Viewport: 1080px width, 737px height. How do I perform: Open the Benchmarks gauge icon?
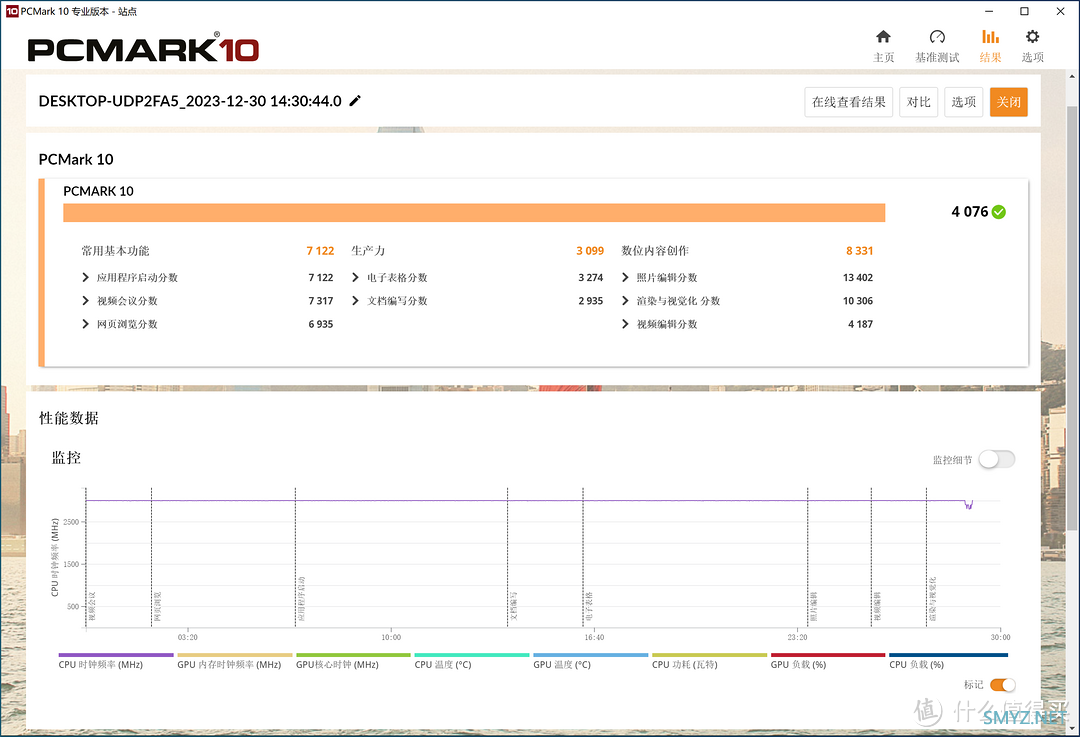tap(937, 37)
